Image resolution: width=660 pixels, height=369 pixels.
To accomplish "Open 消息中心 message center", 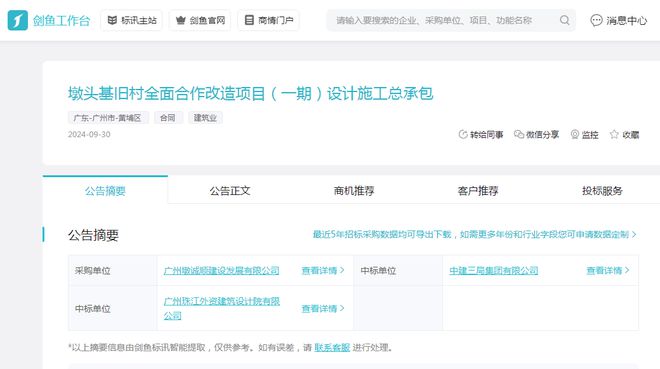I will click(618, 20).
